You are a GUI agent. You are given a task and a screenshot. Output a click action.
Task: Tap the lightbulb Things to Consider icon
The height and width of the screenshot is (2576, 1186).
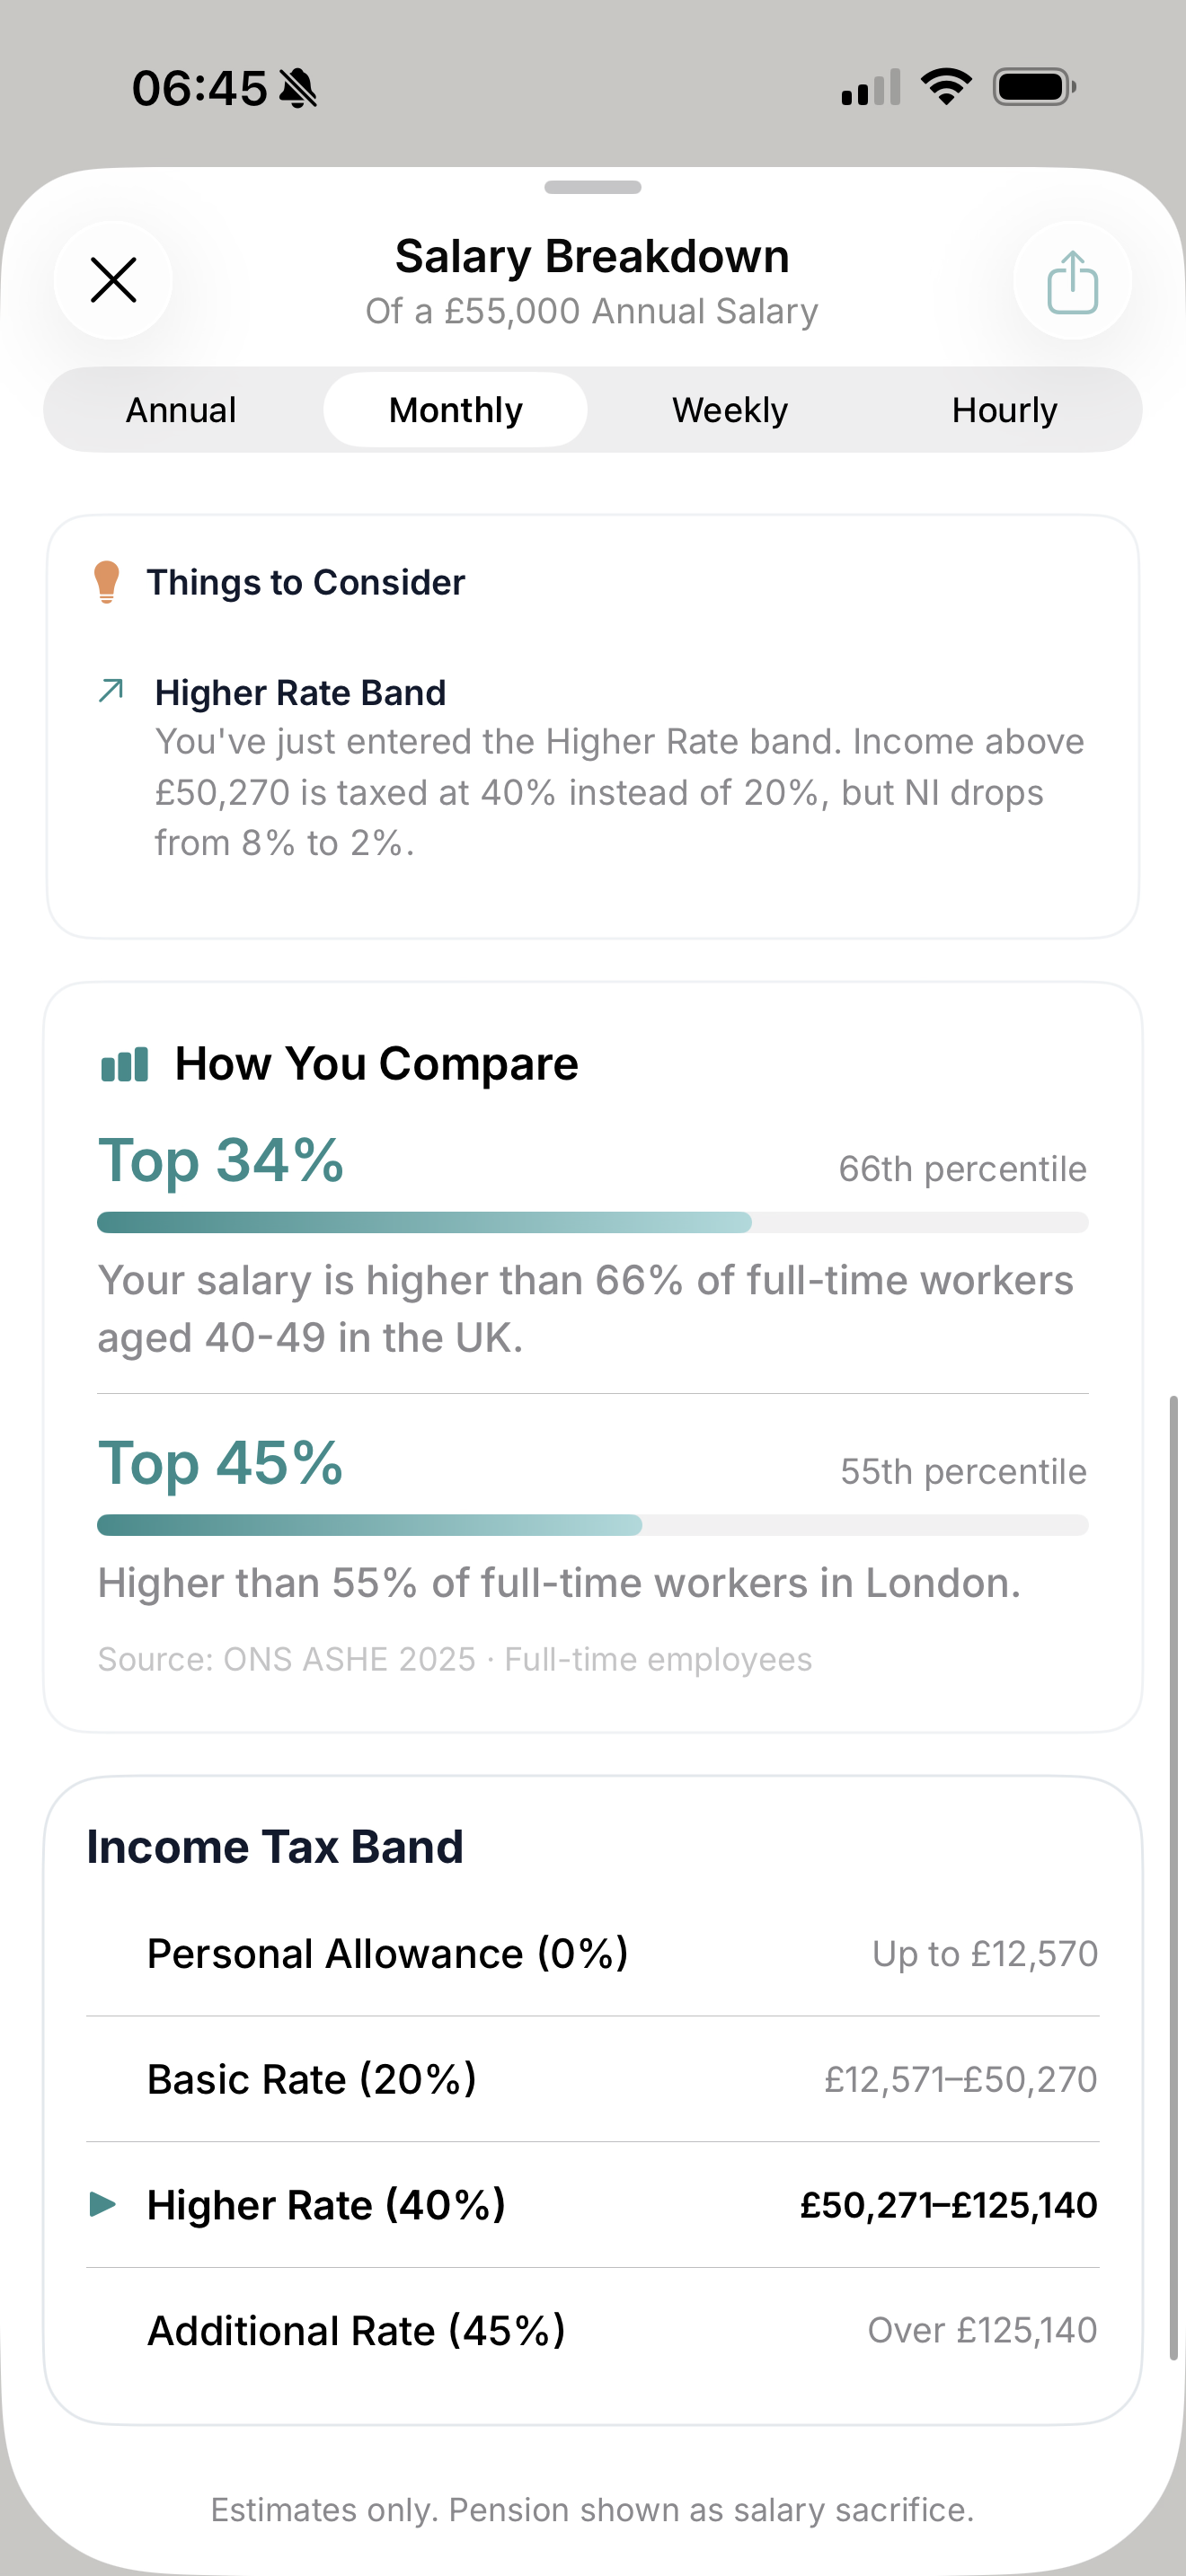(x=107, y=582)
